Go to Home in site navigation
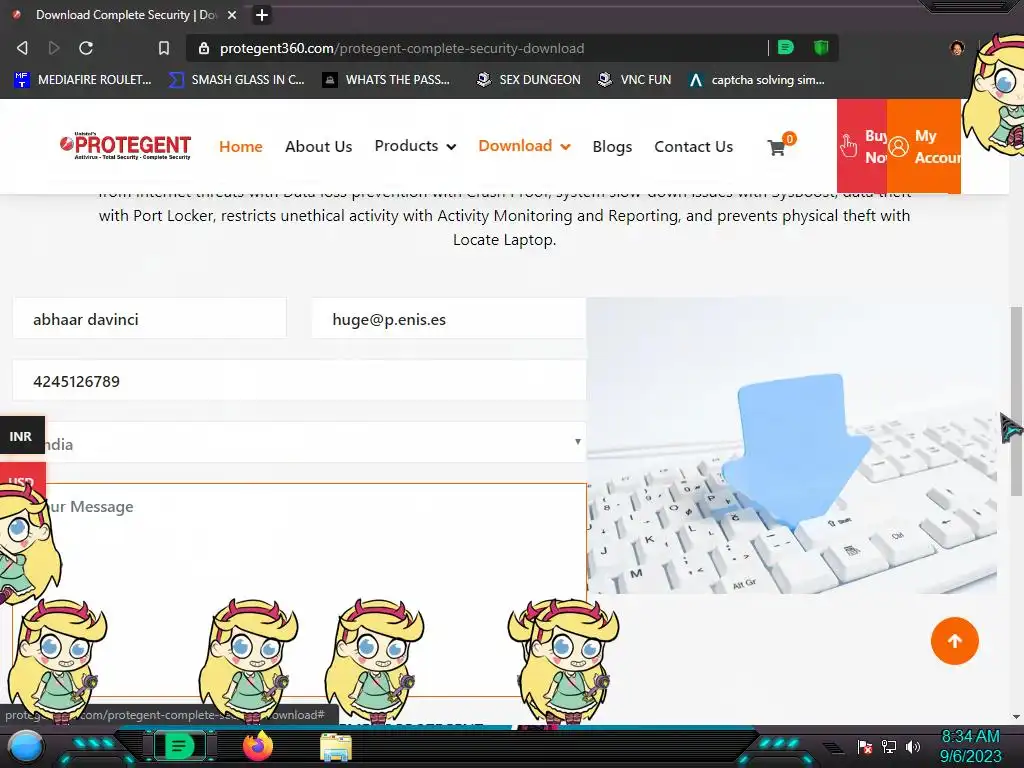Image resolution: width=1024 pixels, height=768 pixels. (240, 146)
